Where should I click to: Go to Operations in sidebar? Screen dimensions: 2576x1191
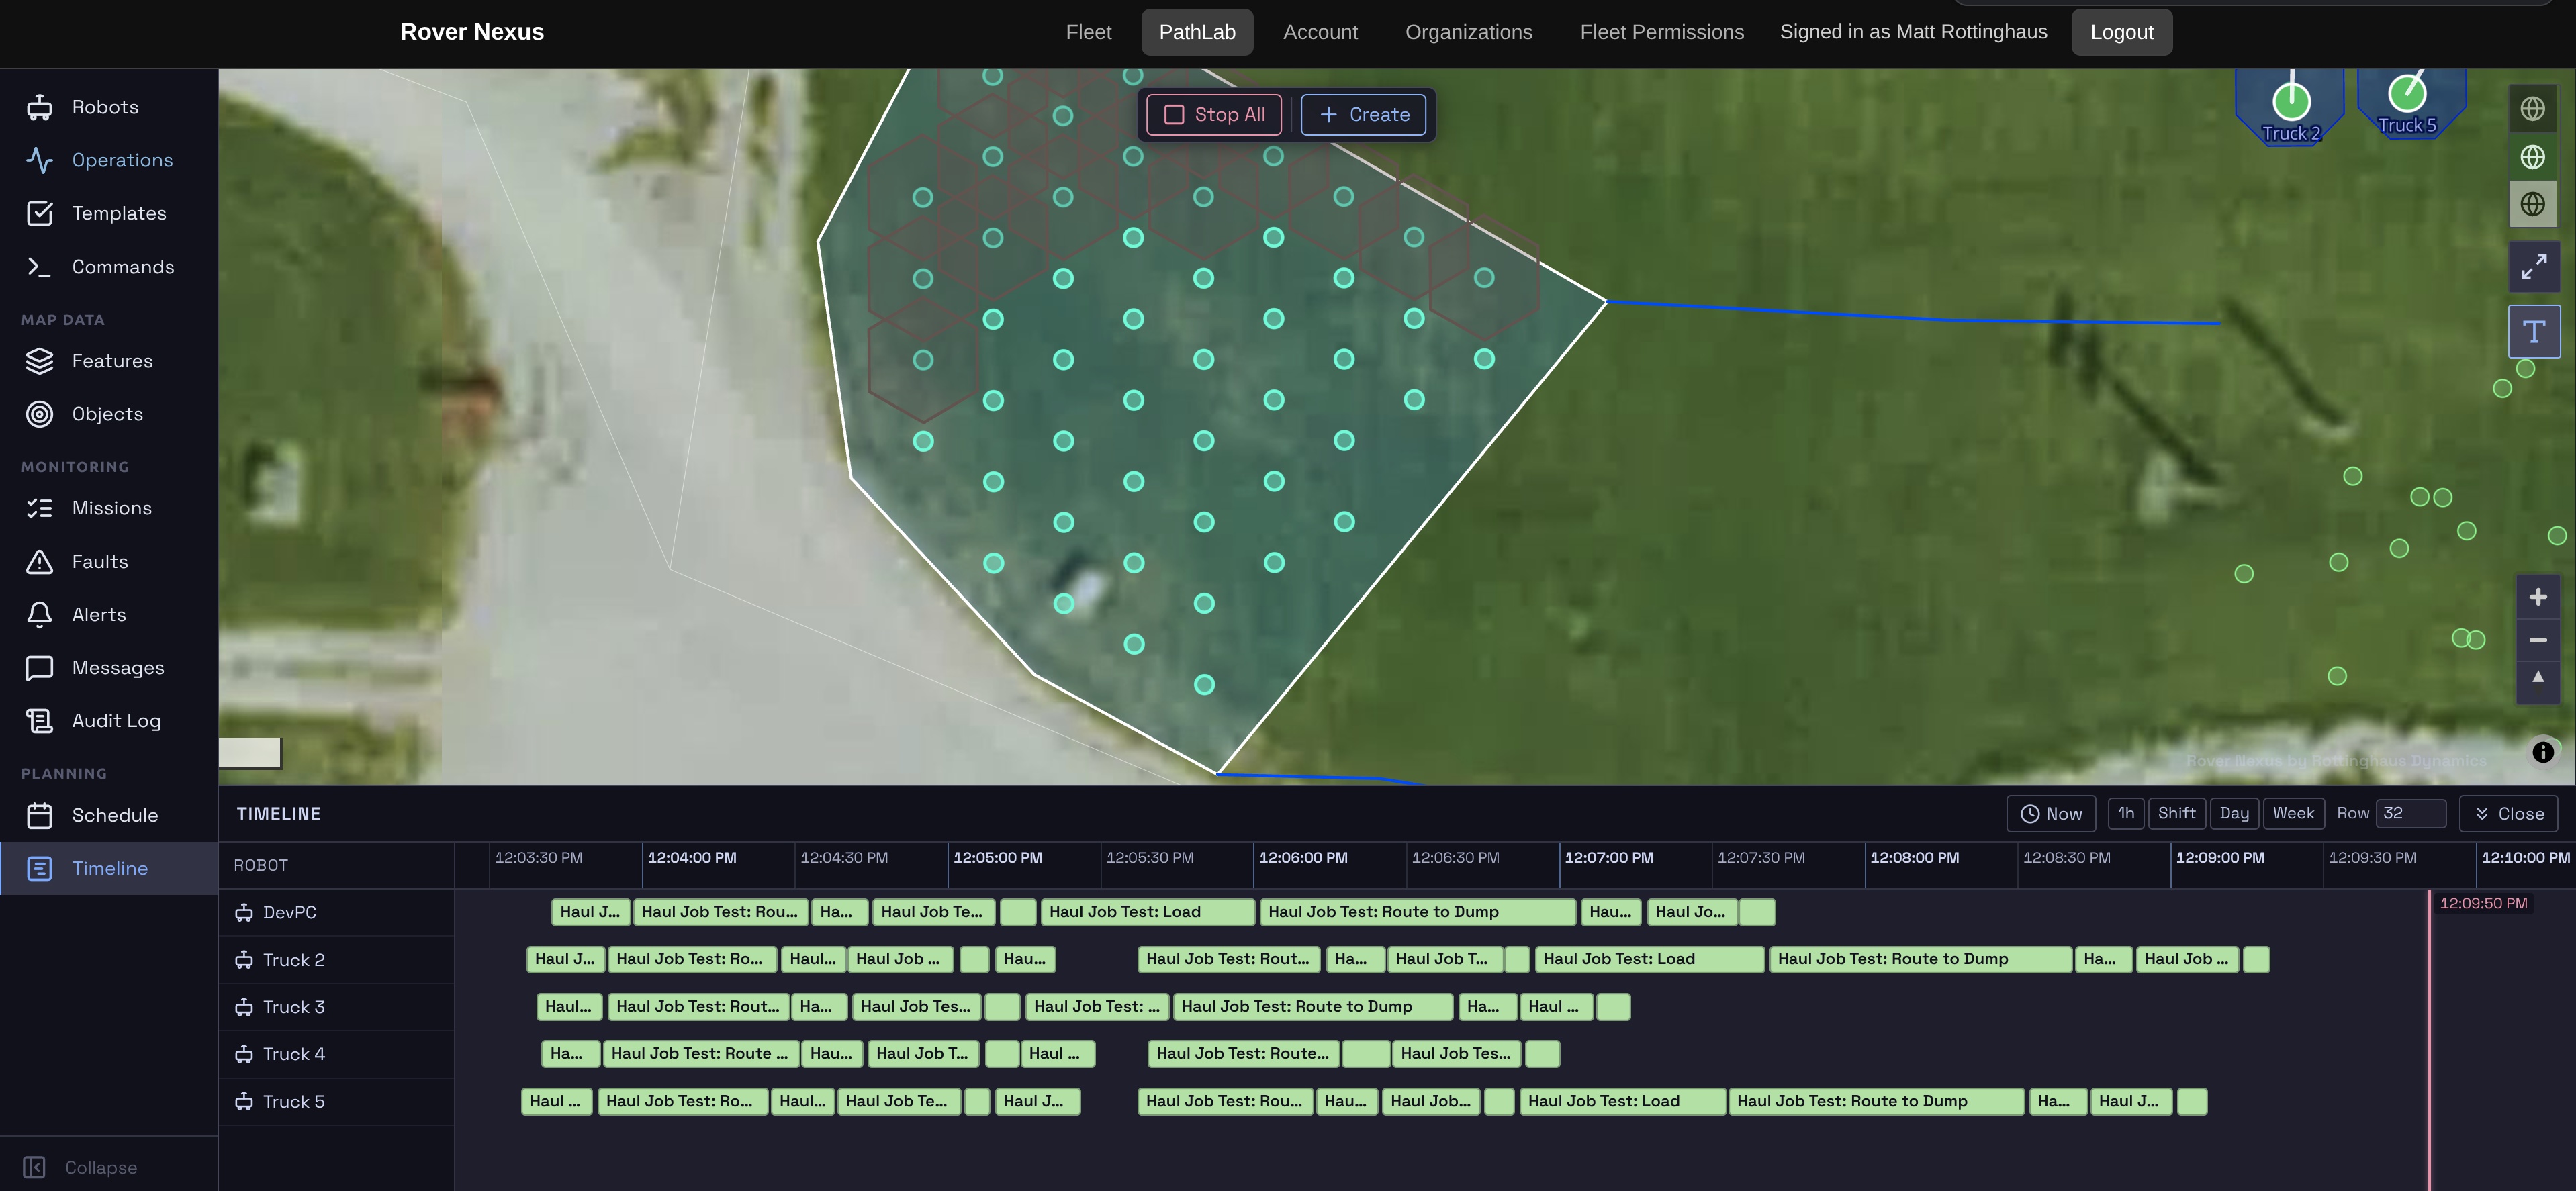click(108, 160)
